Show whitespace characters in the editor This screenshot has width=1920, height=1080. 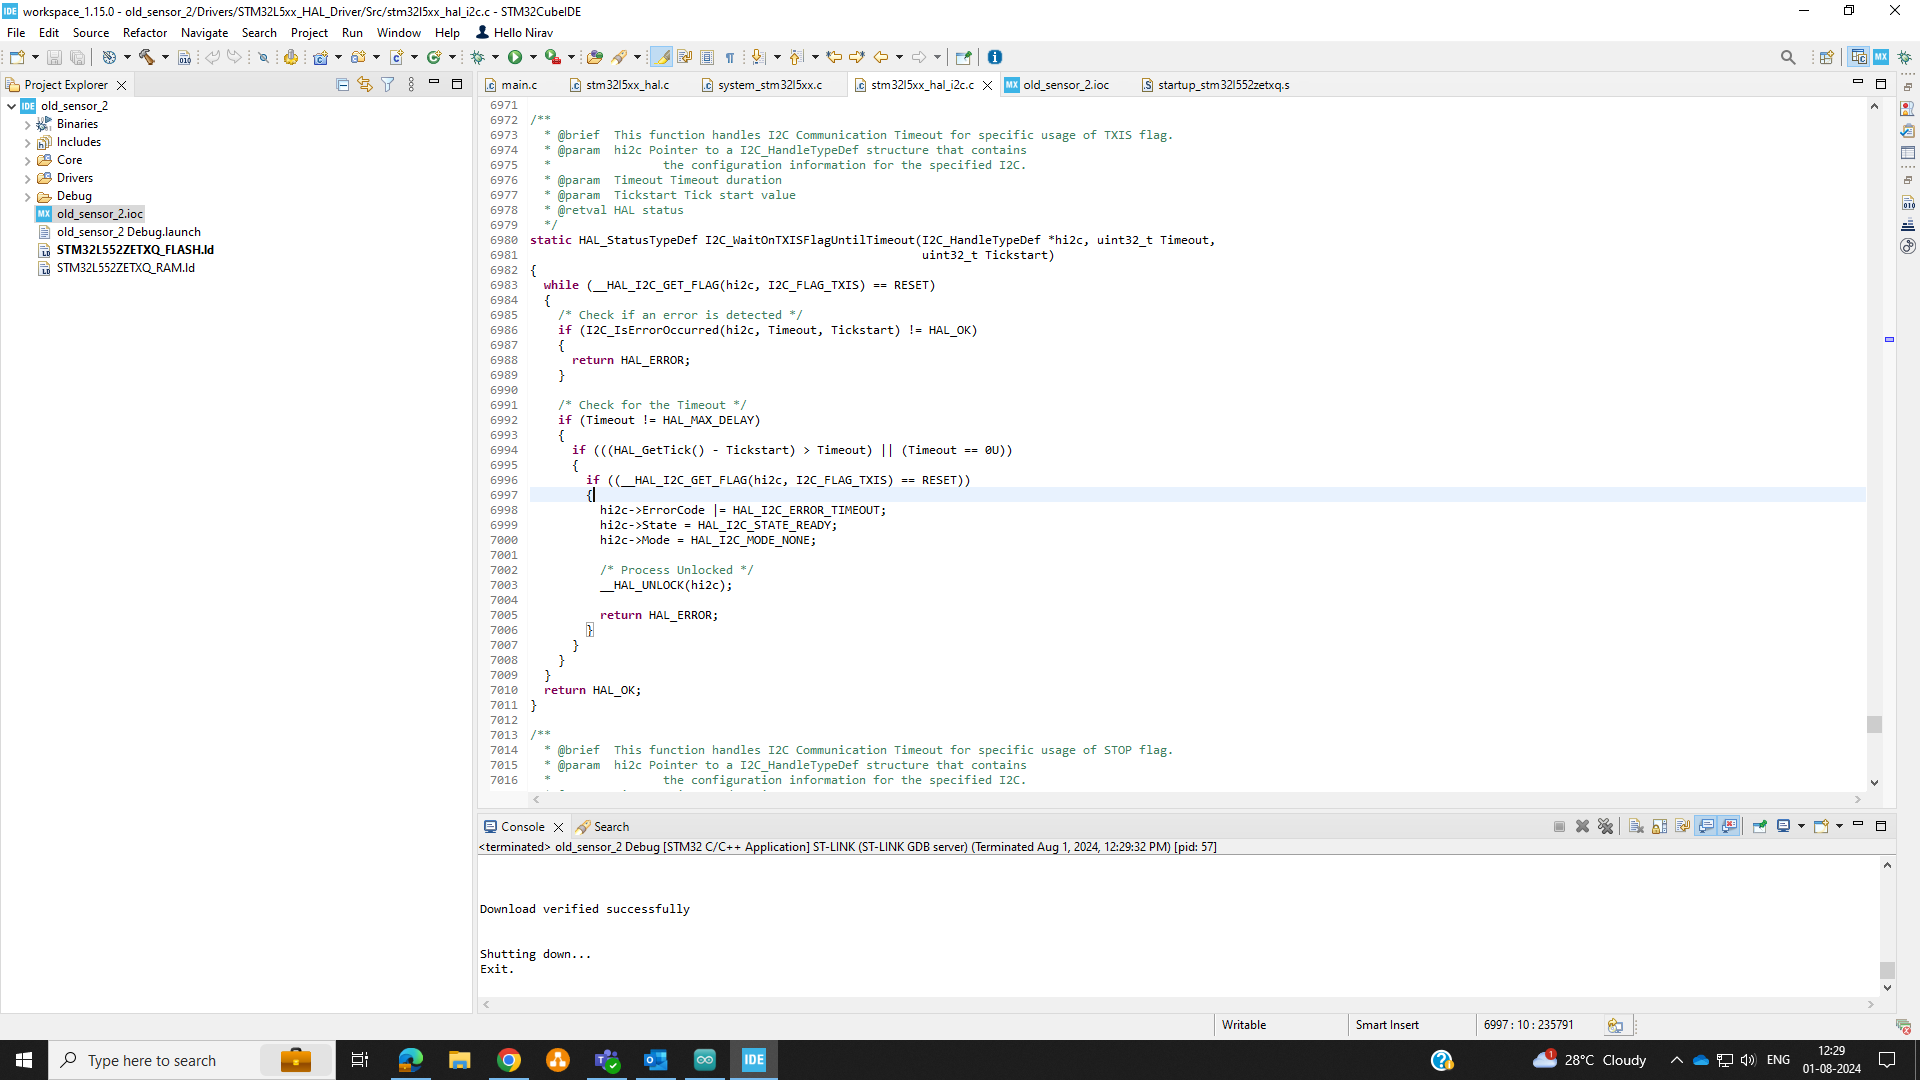[731, 57]
